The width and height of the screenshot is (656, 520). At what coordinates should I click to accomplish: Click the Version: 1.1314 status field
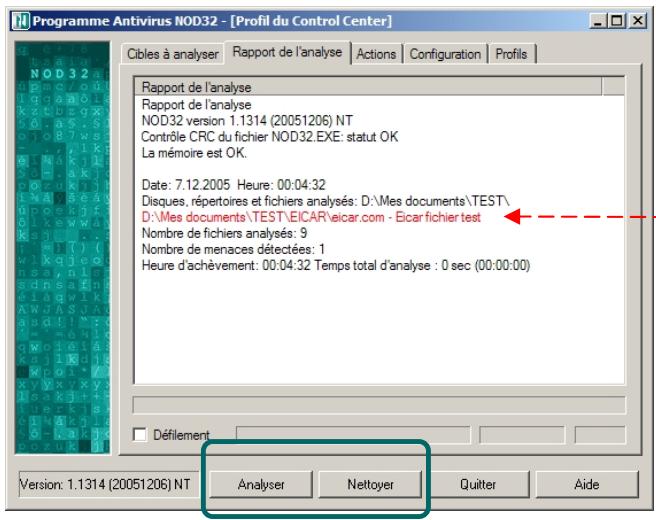click(x=108, y=484)
